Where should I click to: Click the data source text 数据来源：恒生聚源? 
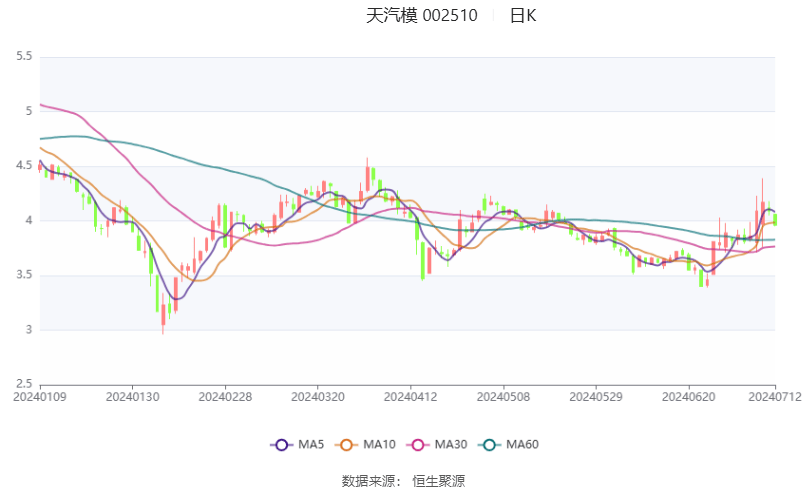point(404,481)
